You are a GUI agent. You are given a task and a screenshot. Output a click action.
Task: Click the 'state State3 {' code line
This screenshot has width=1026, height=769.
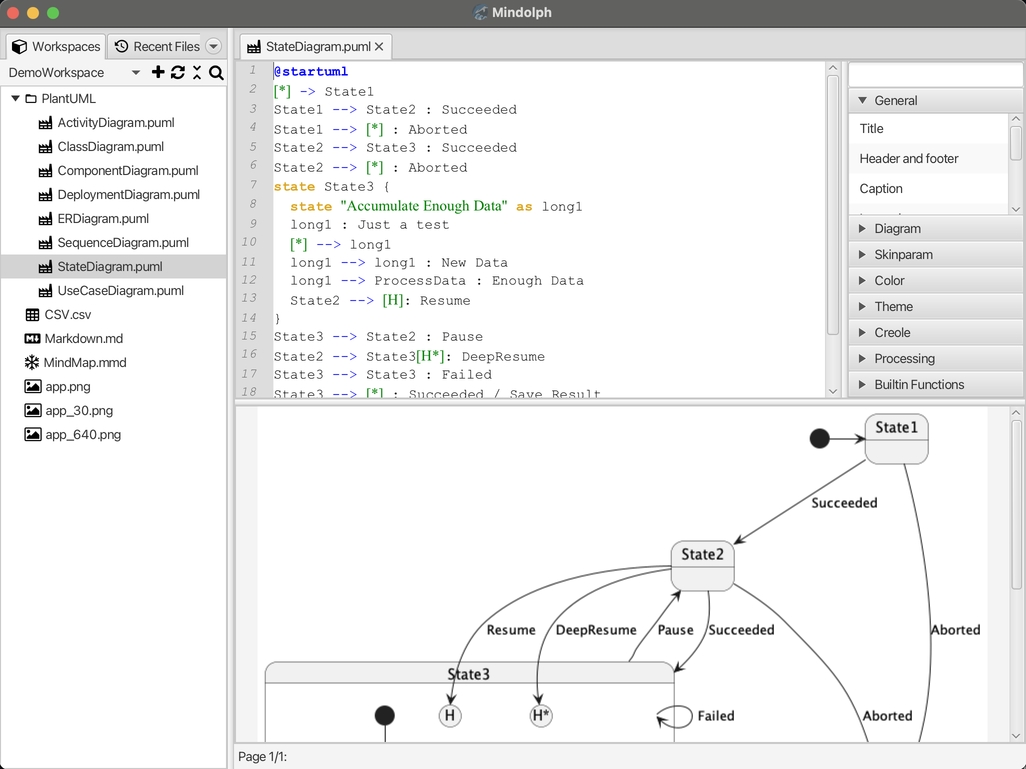[331, 187]
